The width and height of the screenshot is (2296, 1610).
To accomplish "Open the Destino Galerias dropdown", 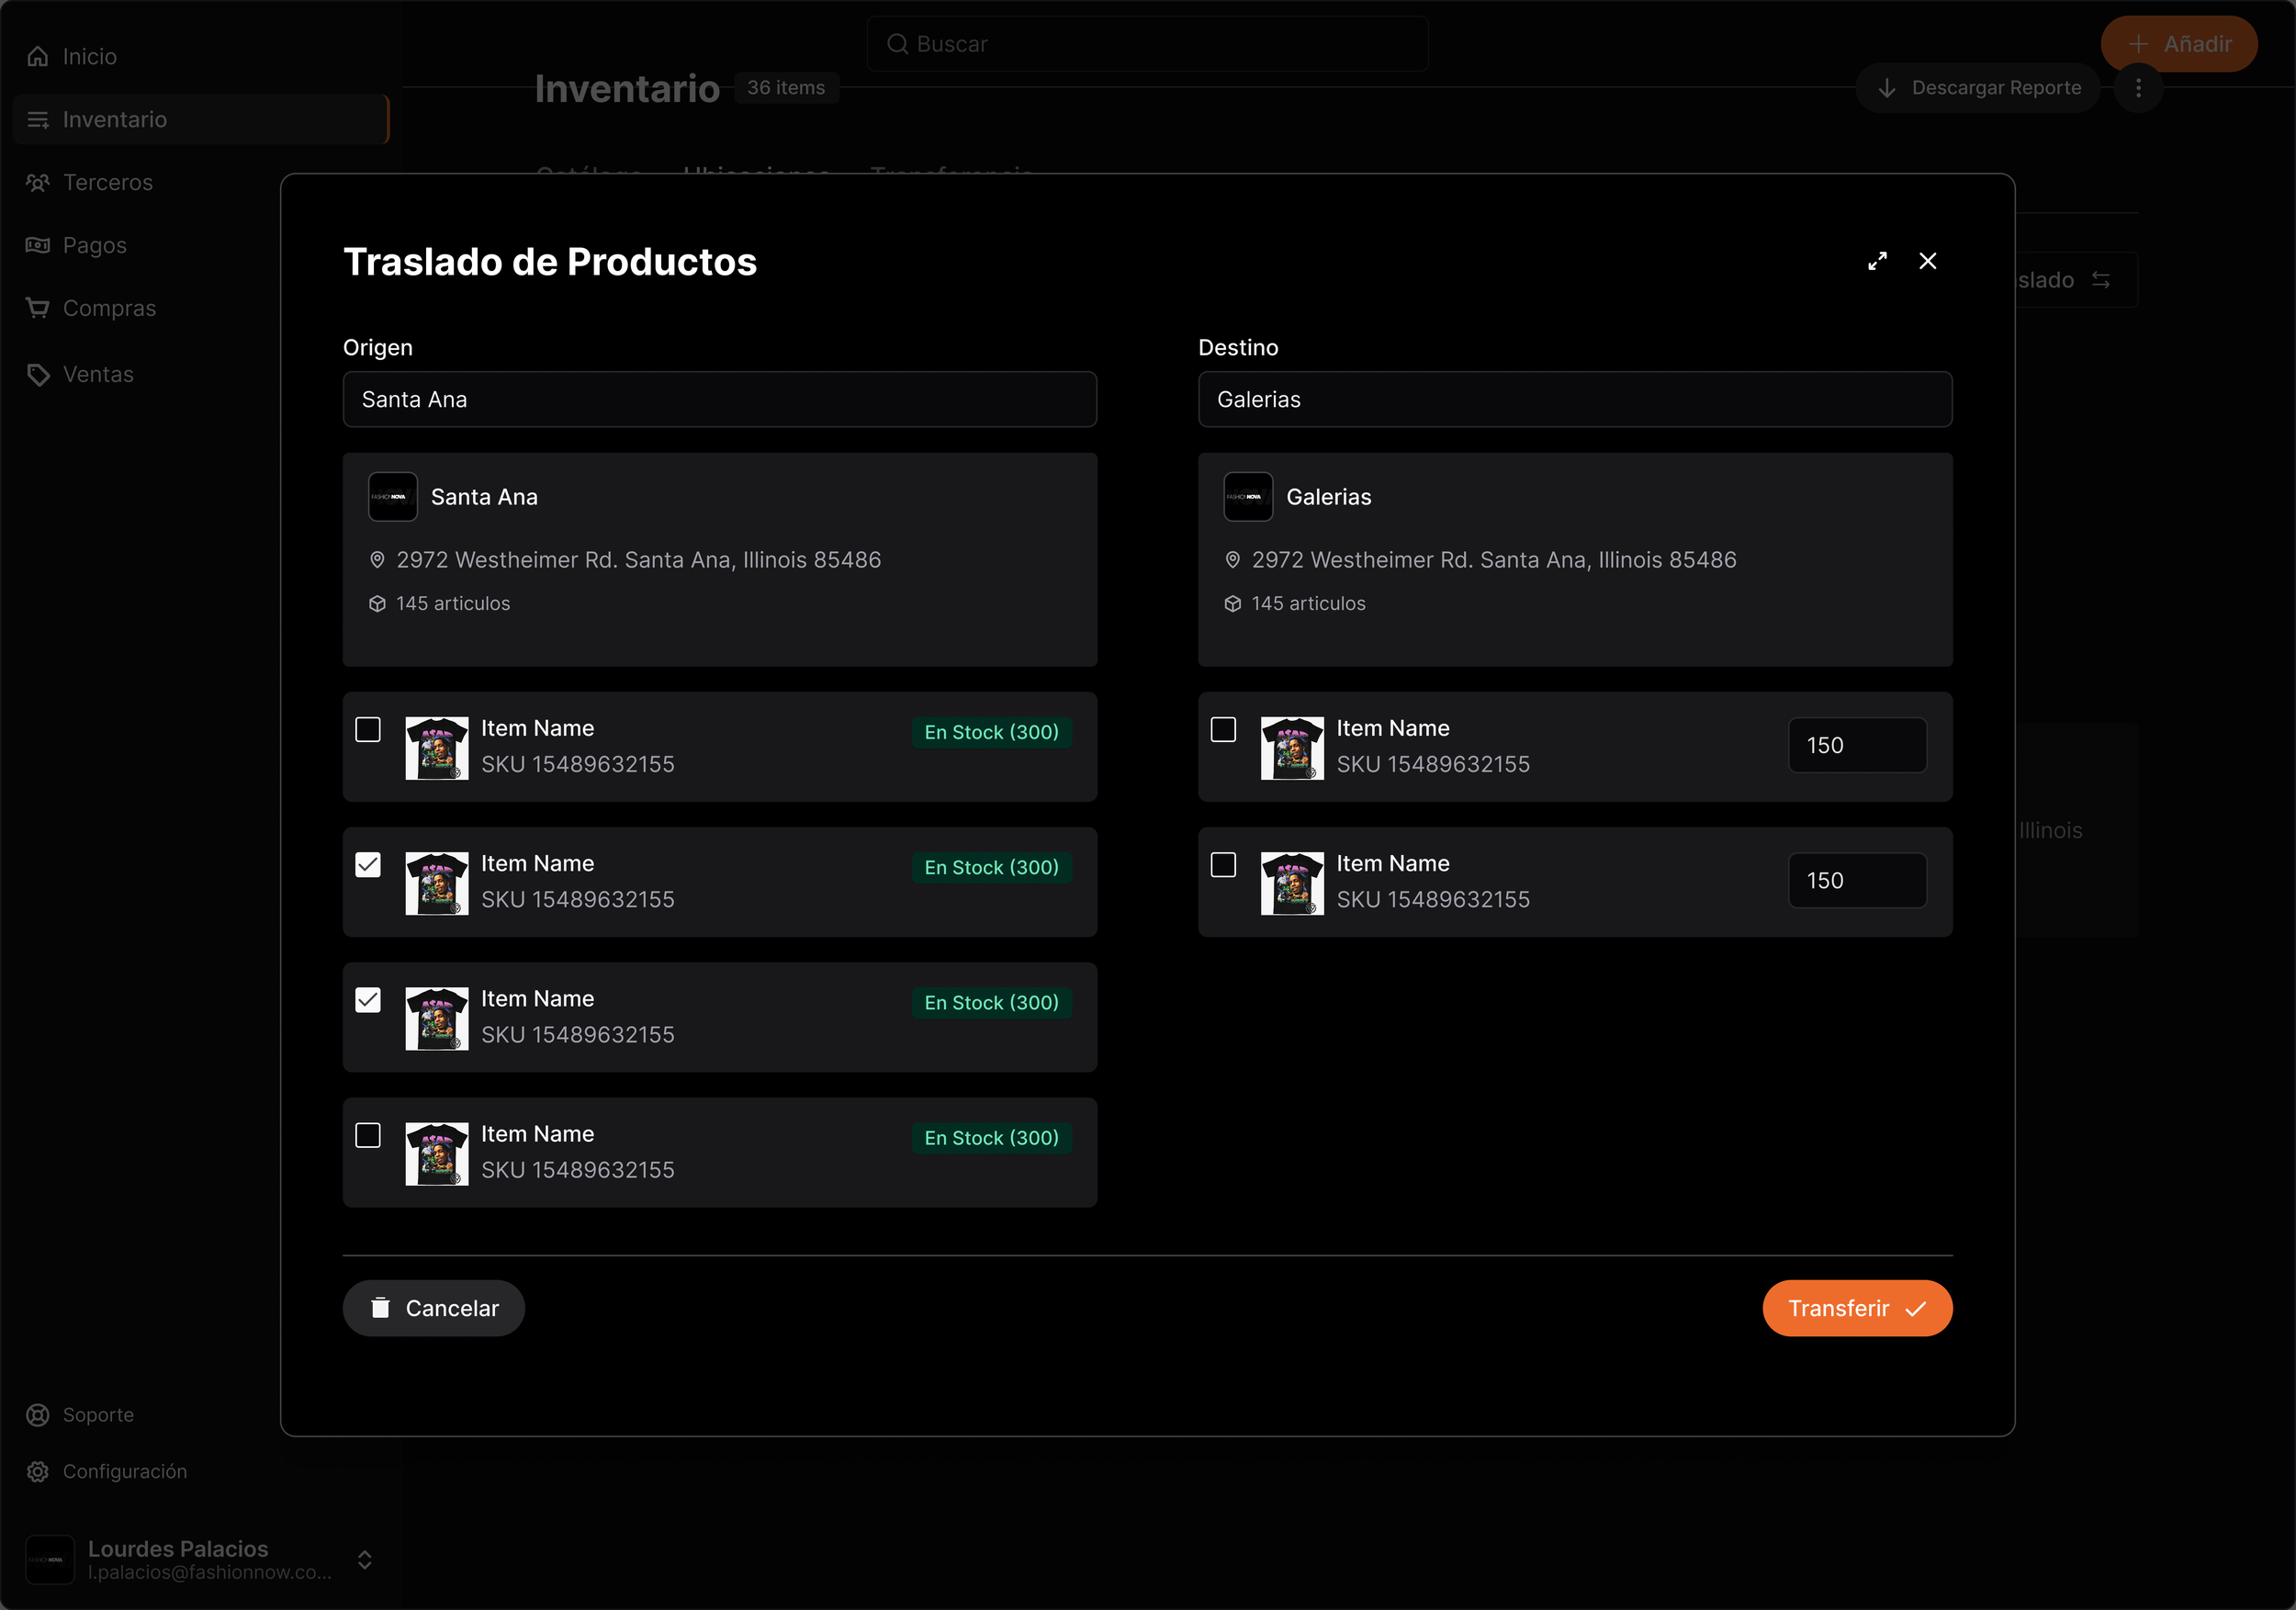I will 1574,400.
